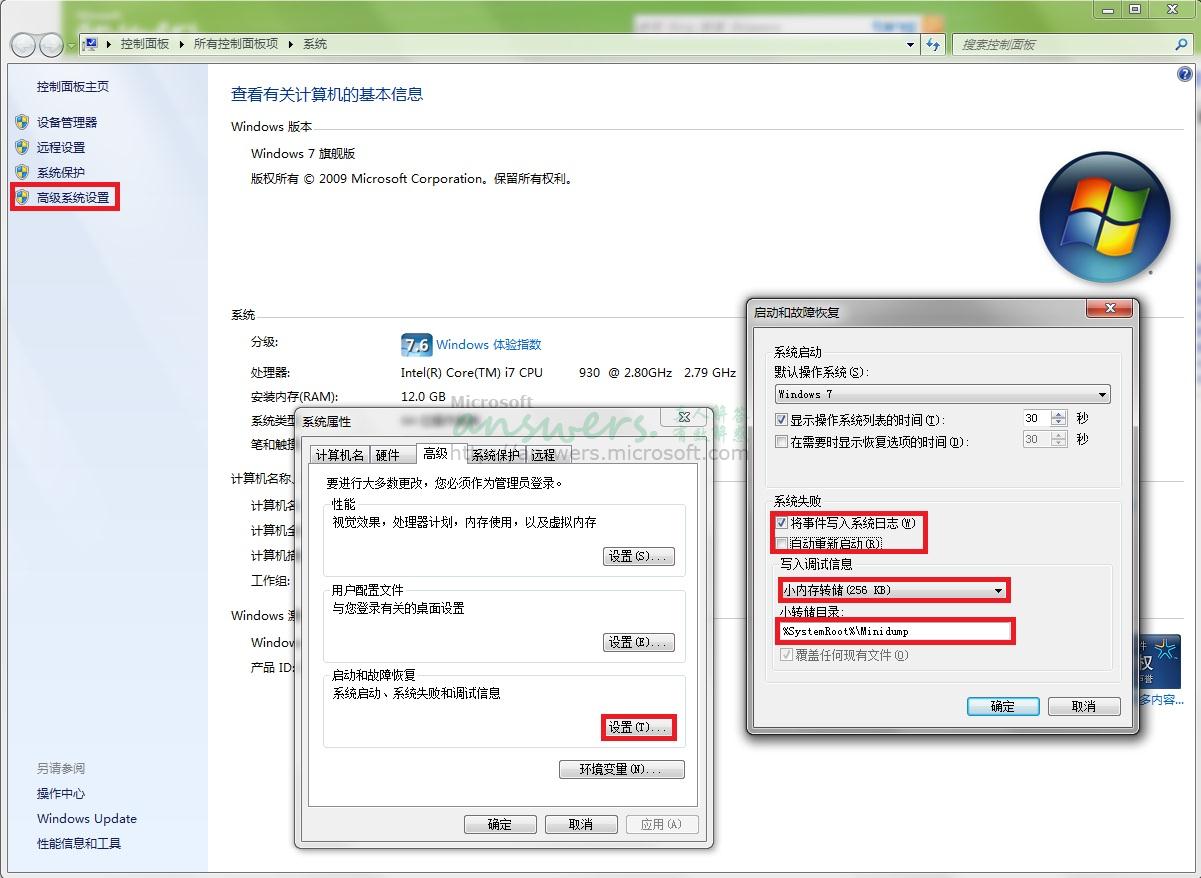Click the address bar refresh icon
This screenshot has height=878, width=1201.
933,44
